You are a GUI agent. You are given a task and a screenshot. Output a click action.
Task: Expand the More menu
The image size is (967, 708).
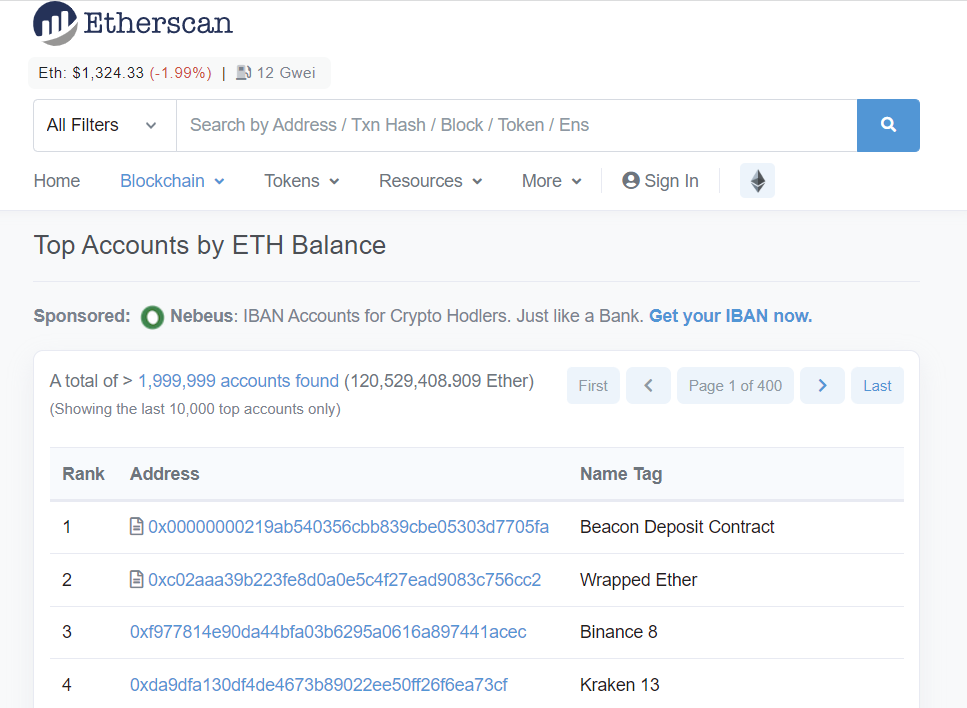coord(552,181)
